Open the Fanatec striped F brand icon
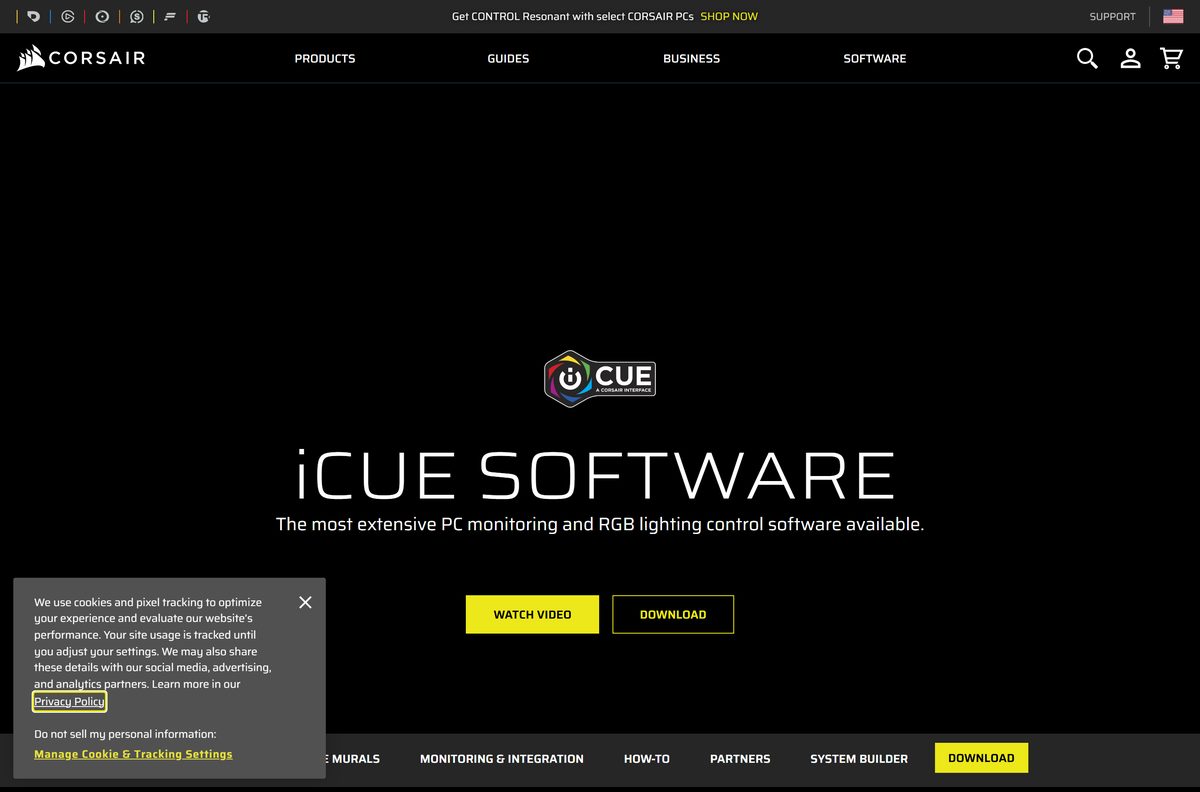The image size is (1200, 792). coord(170,17)
